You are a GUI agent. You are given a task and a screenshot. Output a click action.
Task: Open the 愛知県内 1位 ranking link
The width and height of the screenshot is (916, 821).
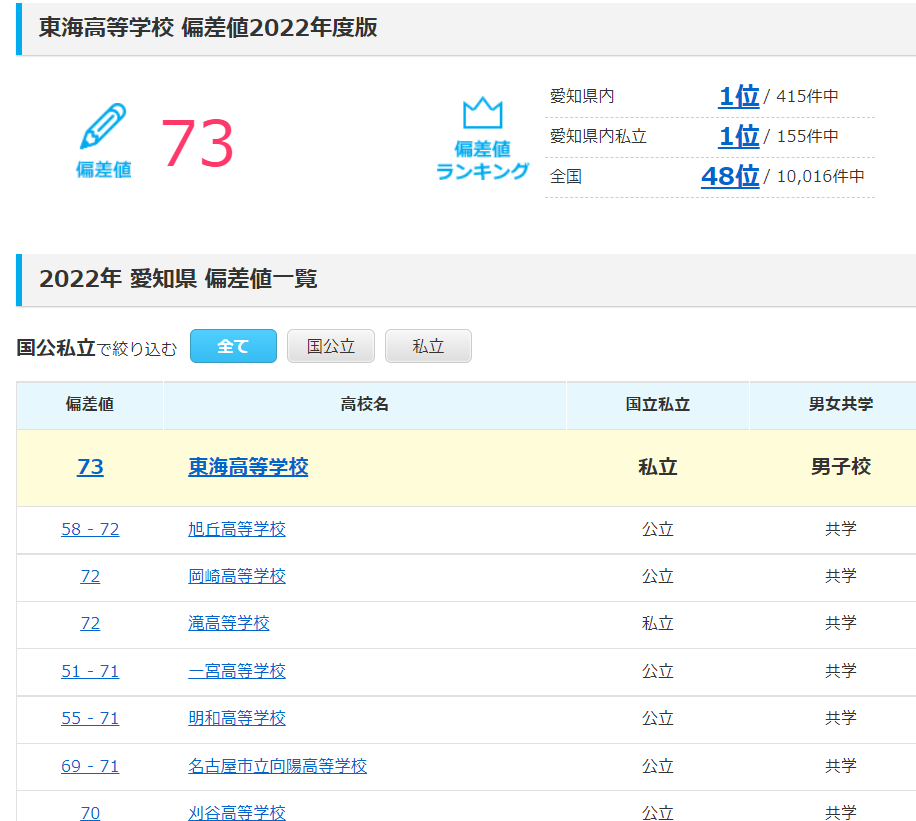click(739, 96)
